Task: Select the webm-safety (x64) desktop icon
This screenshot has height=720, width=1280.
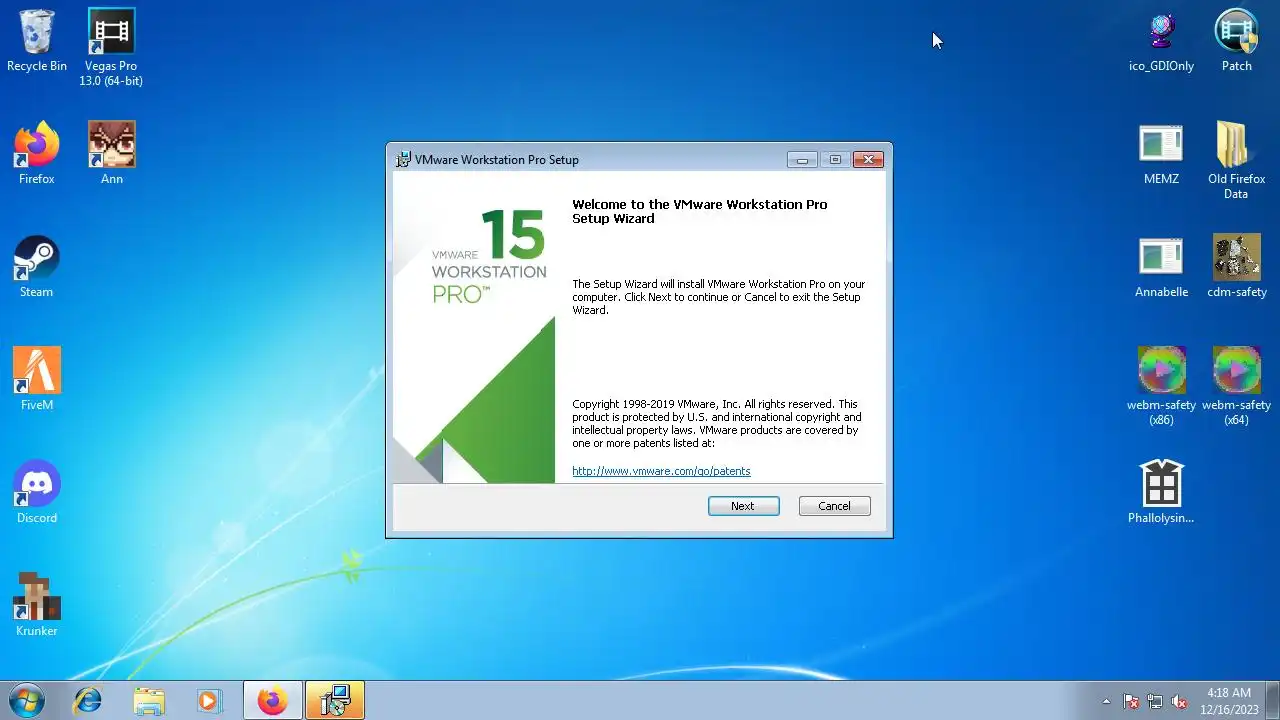Action: [x=1236, y=386]
